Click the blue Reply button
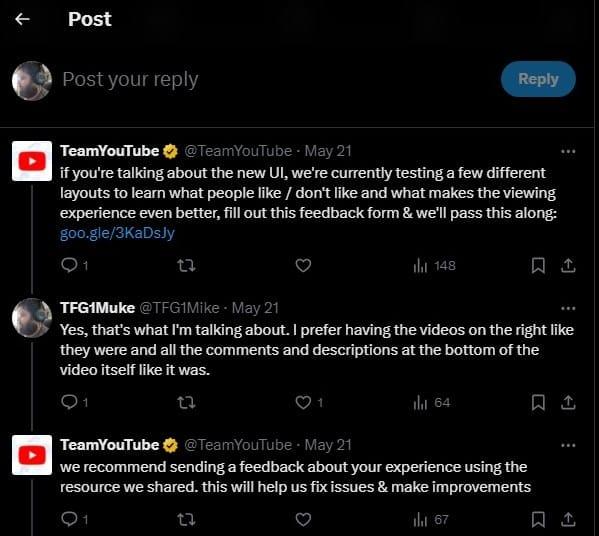 (538, 79)
